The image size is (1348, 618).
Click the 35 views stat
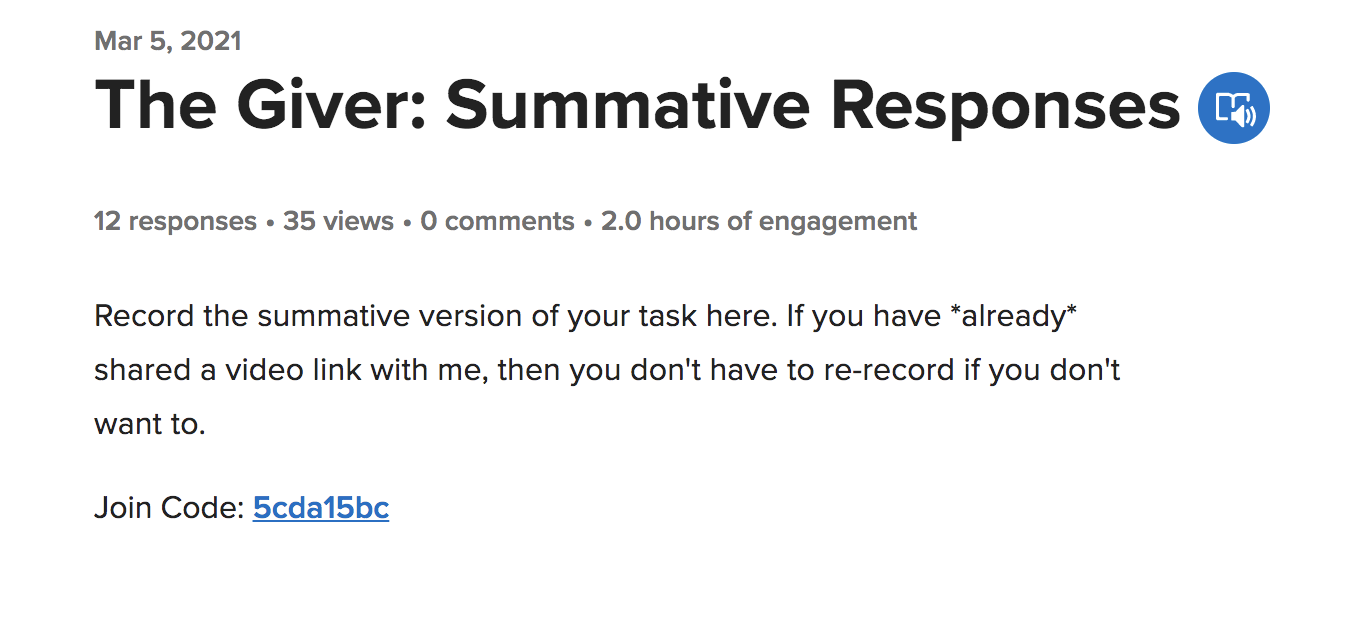(x=338, y=221)
